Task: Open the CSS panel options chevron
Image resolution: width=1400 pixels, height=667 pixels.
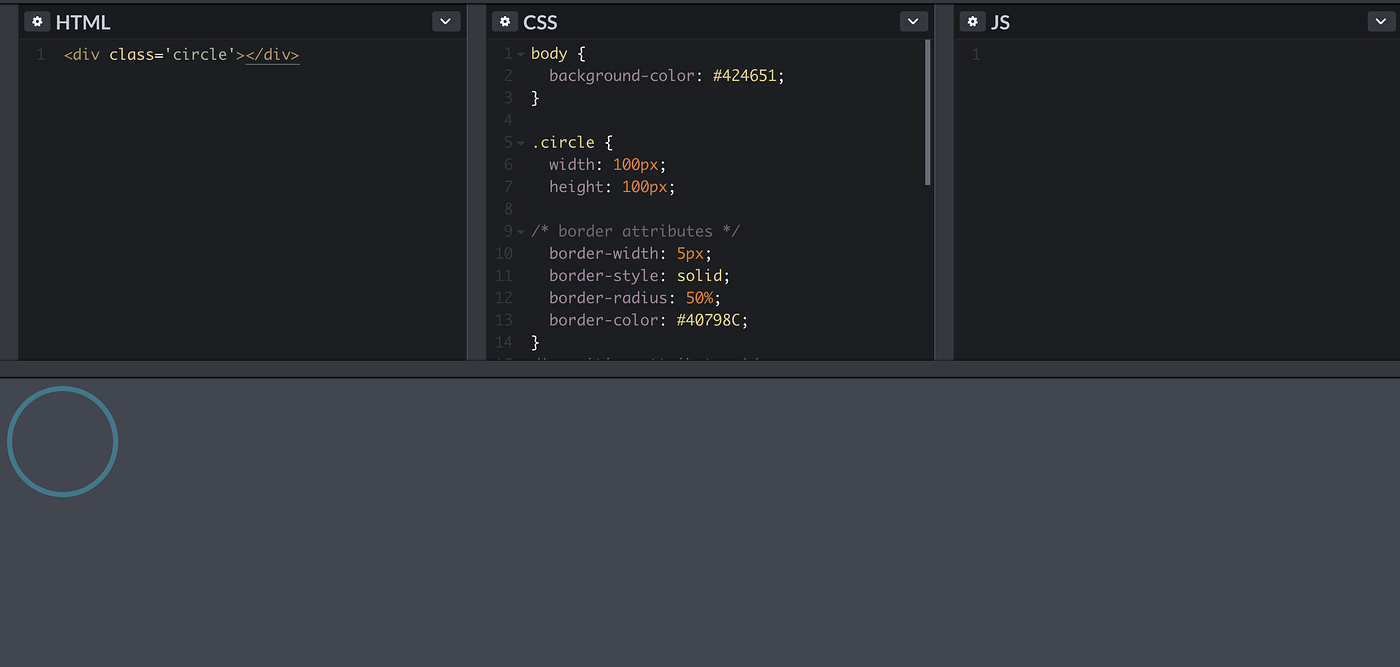Action: coord(912,20)
